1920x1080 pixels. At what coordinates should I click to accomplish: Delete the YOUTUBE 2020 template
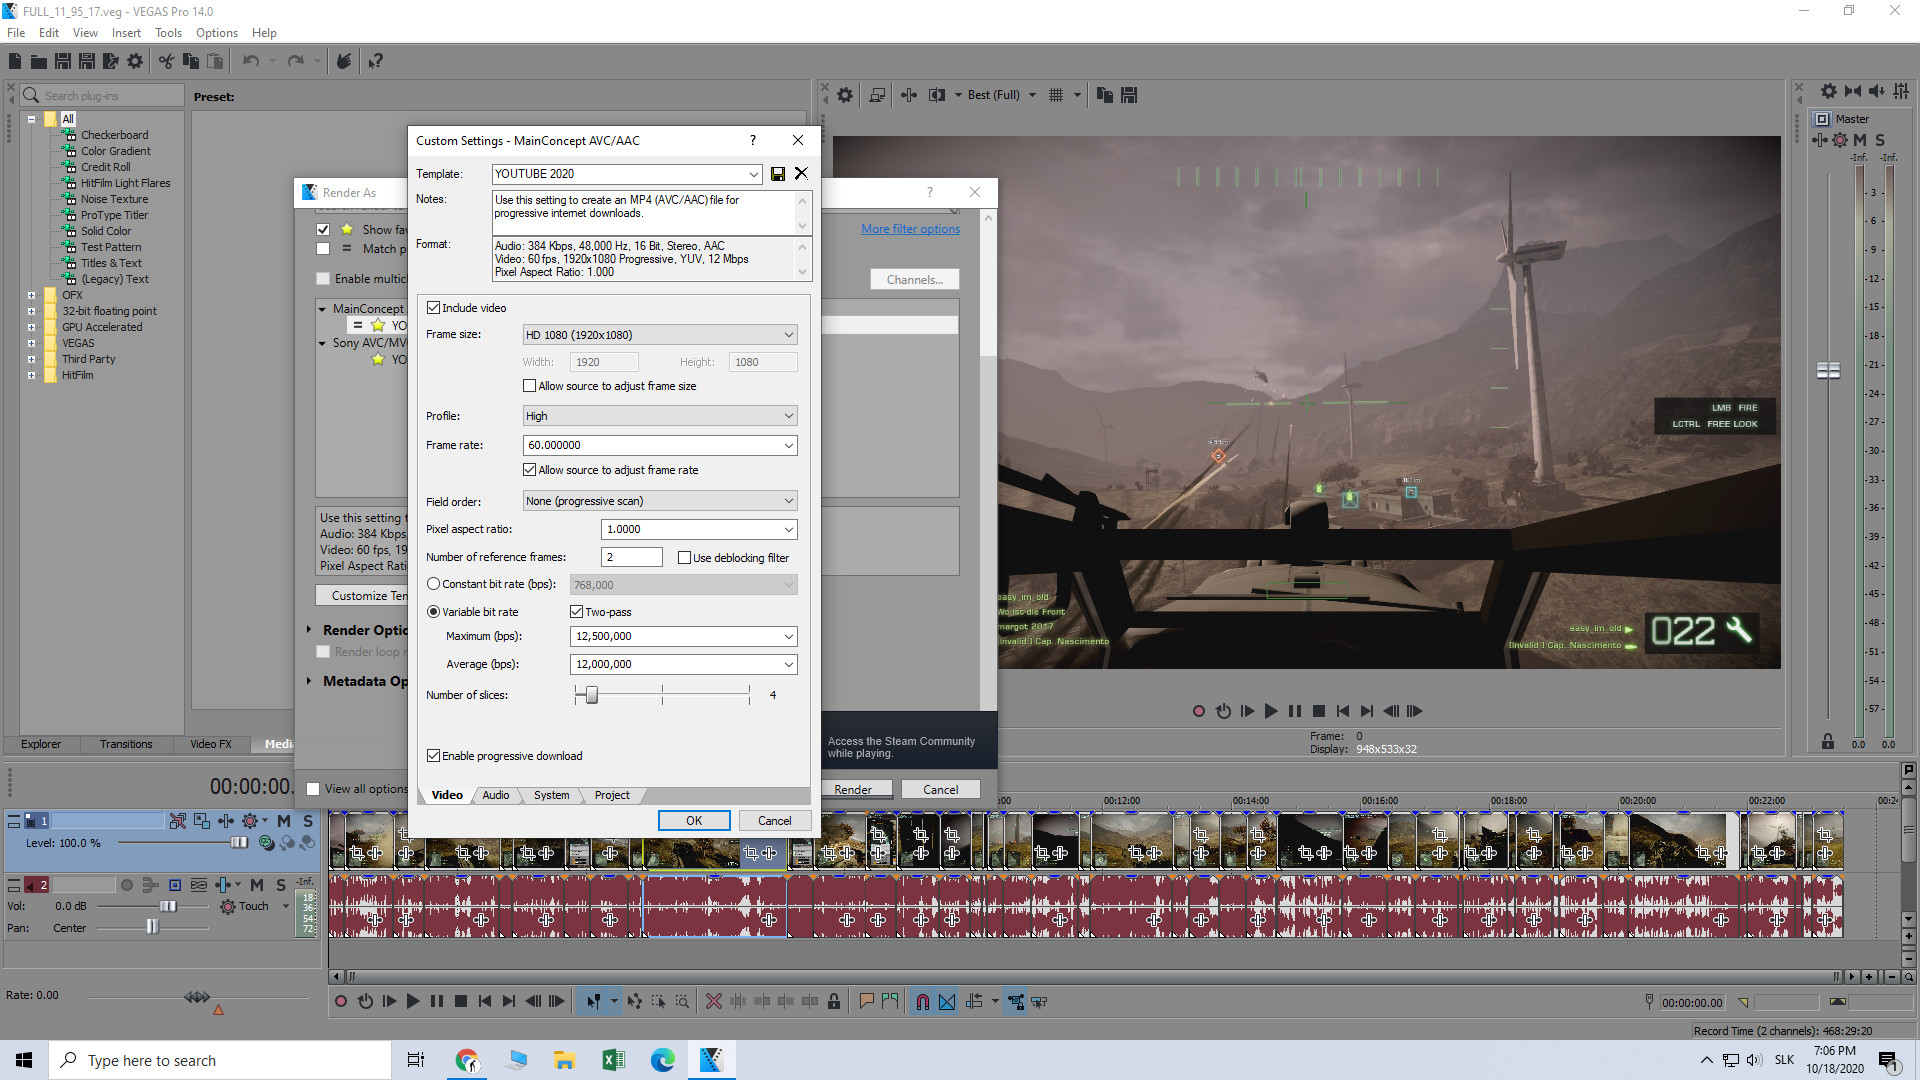coord(801,174)
